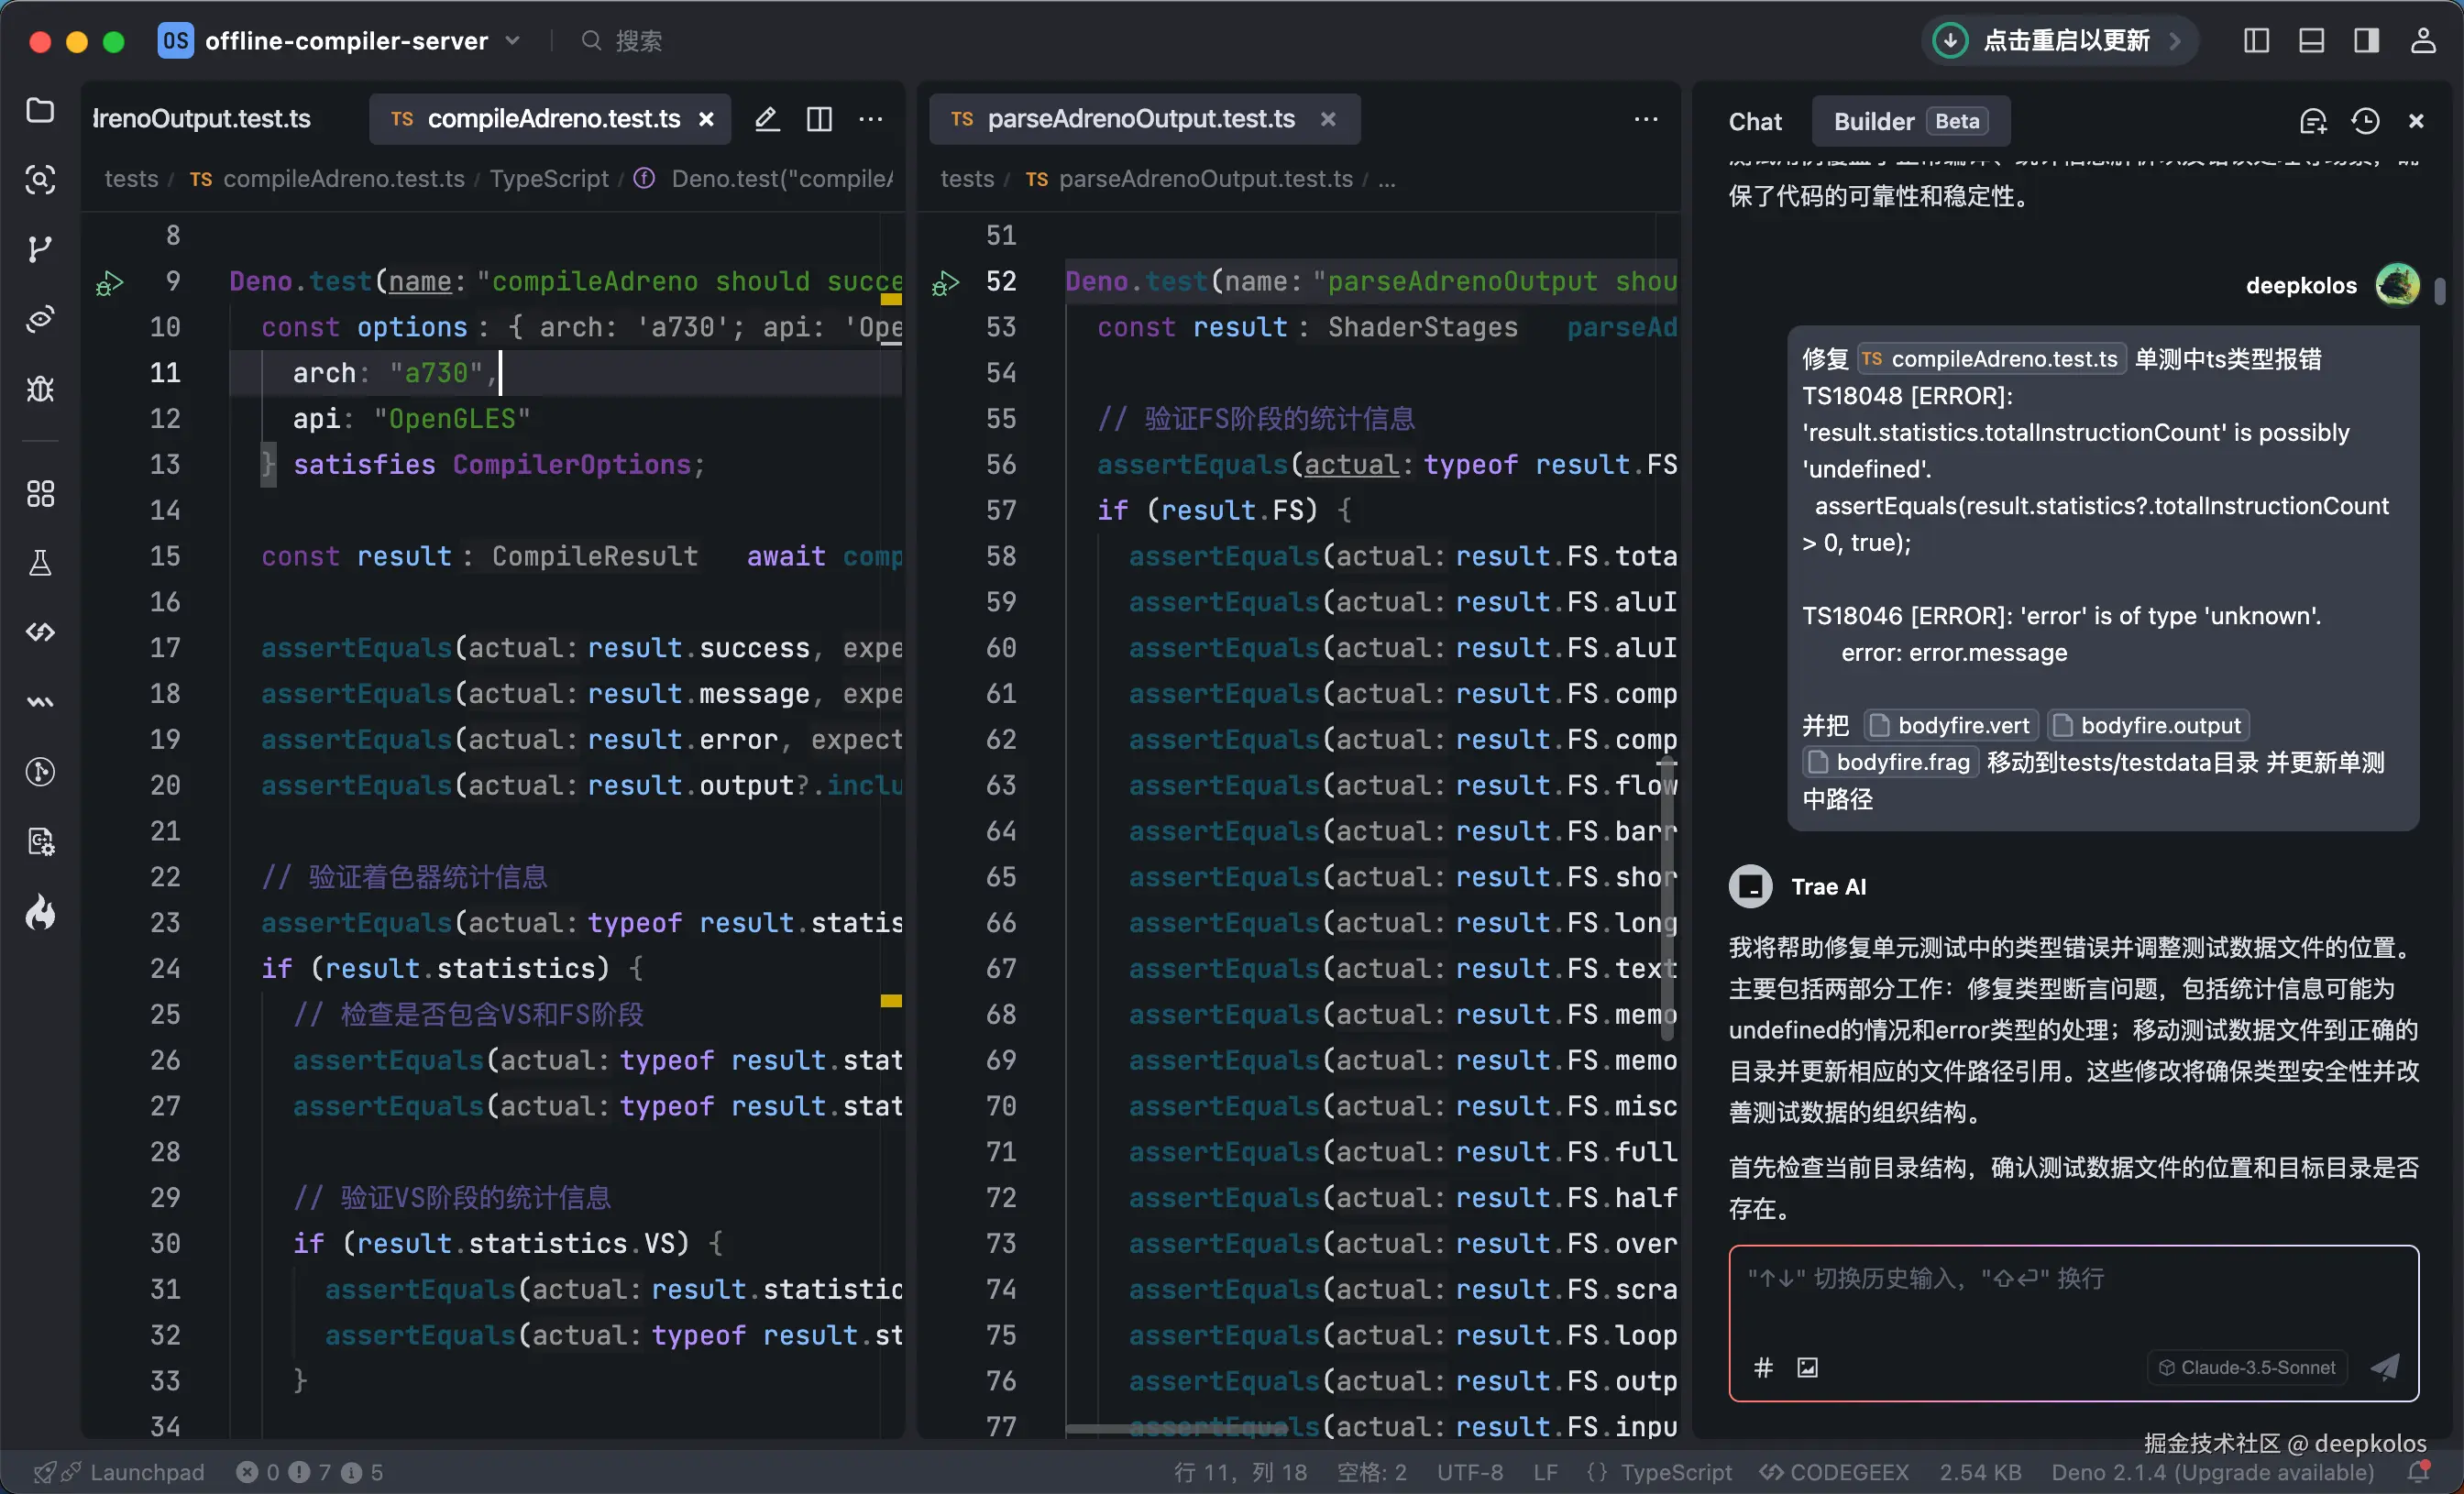Screen dimensions: 2464x1494
Task: Switch to the Chat tab
Action: coord(1755,121)
